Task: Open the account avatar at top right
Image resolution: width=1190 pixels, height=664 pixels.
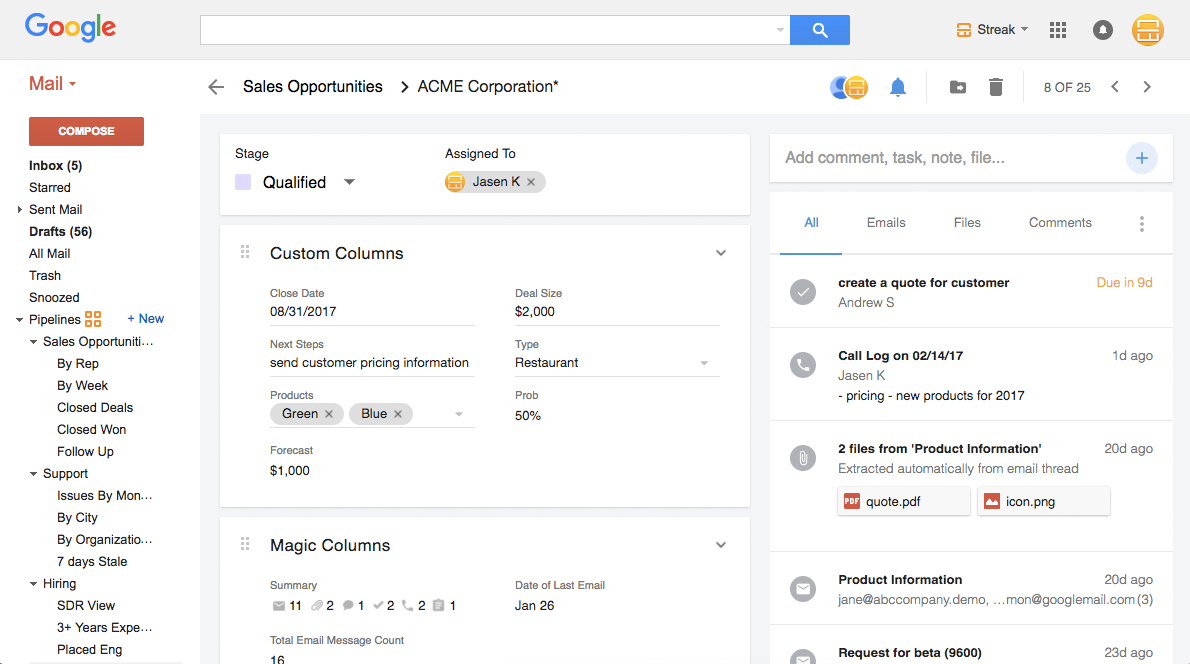Action: 1148,30
